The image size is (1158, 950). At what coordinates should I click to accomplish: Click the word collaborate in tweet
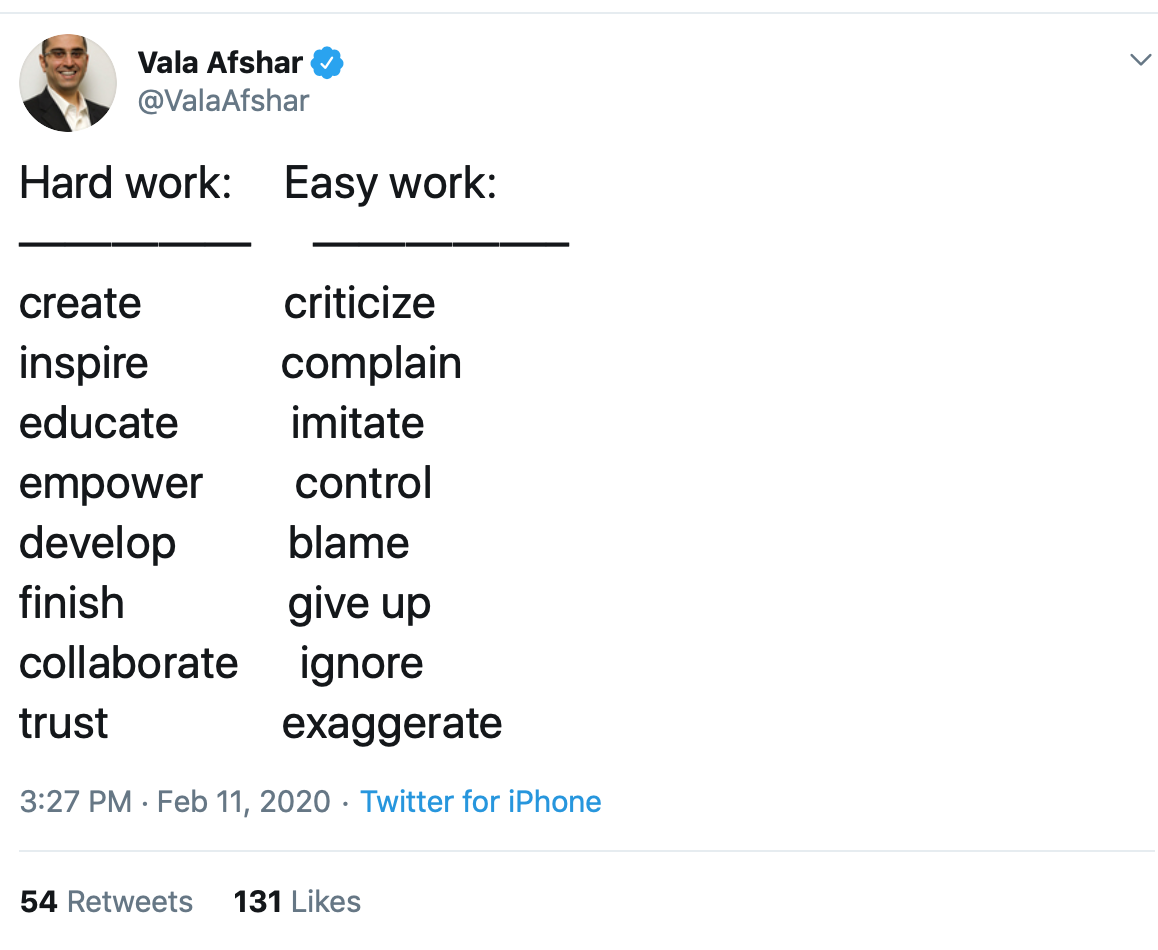(129, 663)
